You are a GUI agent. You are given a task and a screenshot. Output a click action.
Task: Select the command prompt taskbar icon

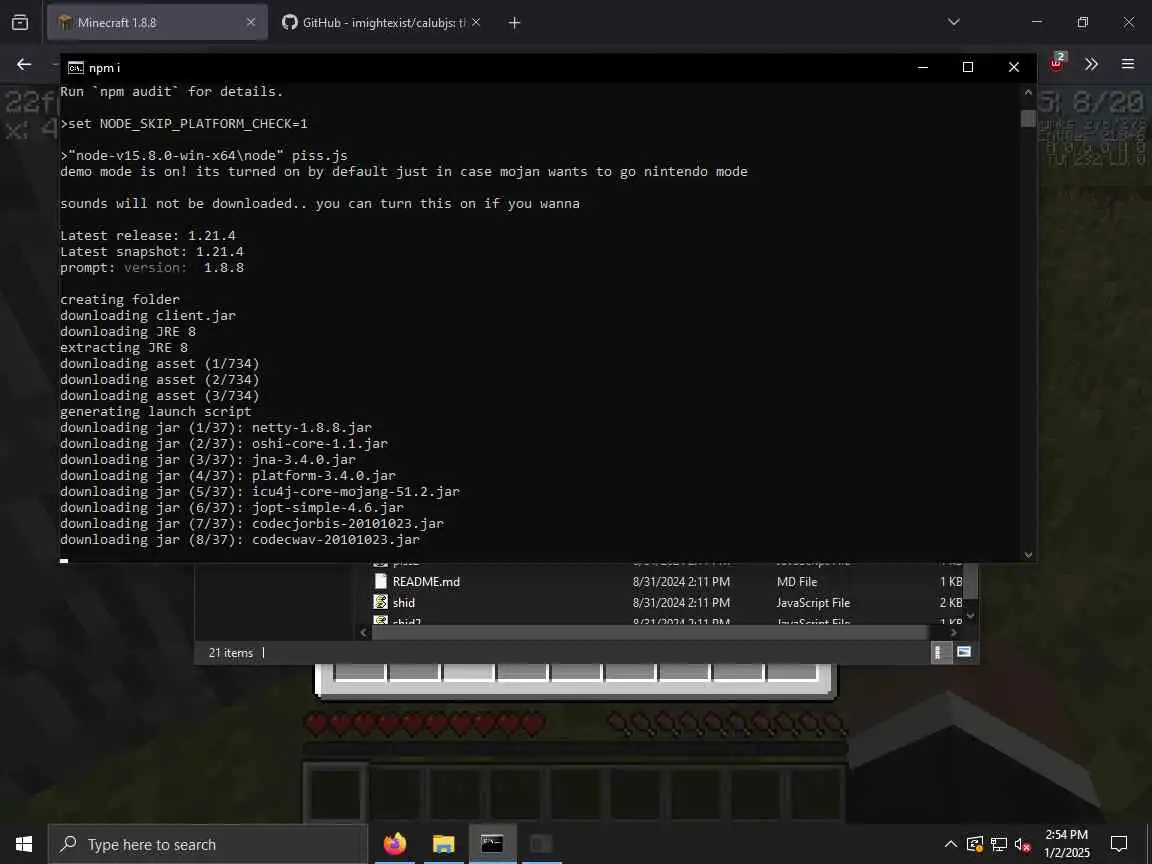pos(492,844)
